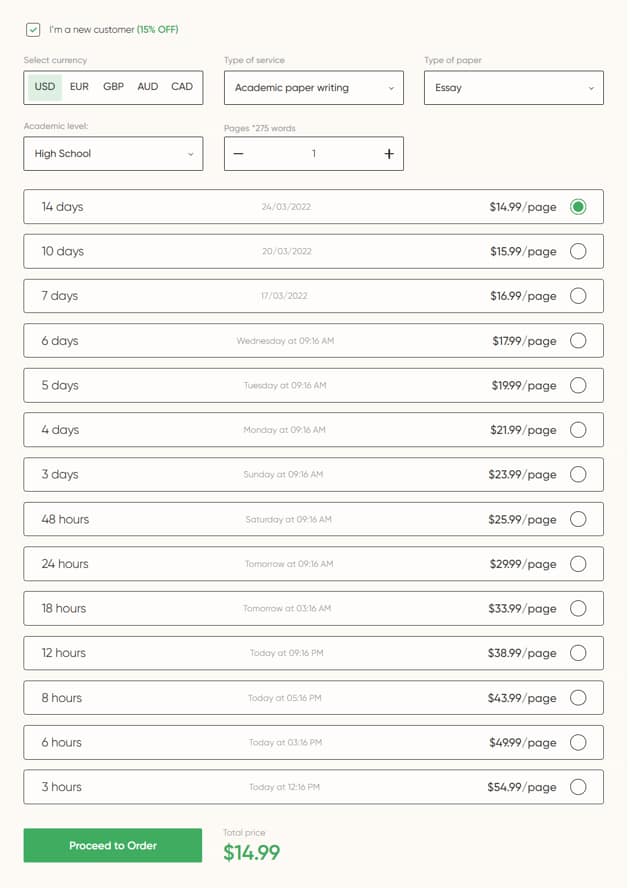Select the 12 hours deadline radio button
This screenshot has height=888, width=630.
[578, 653]
